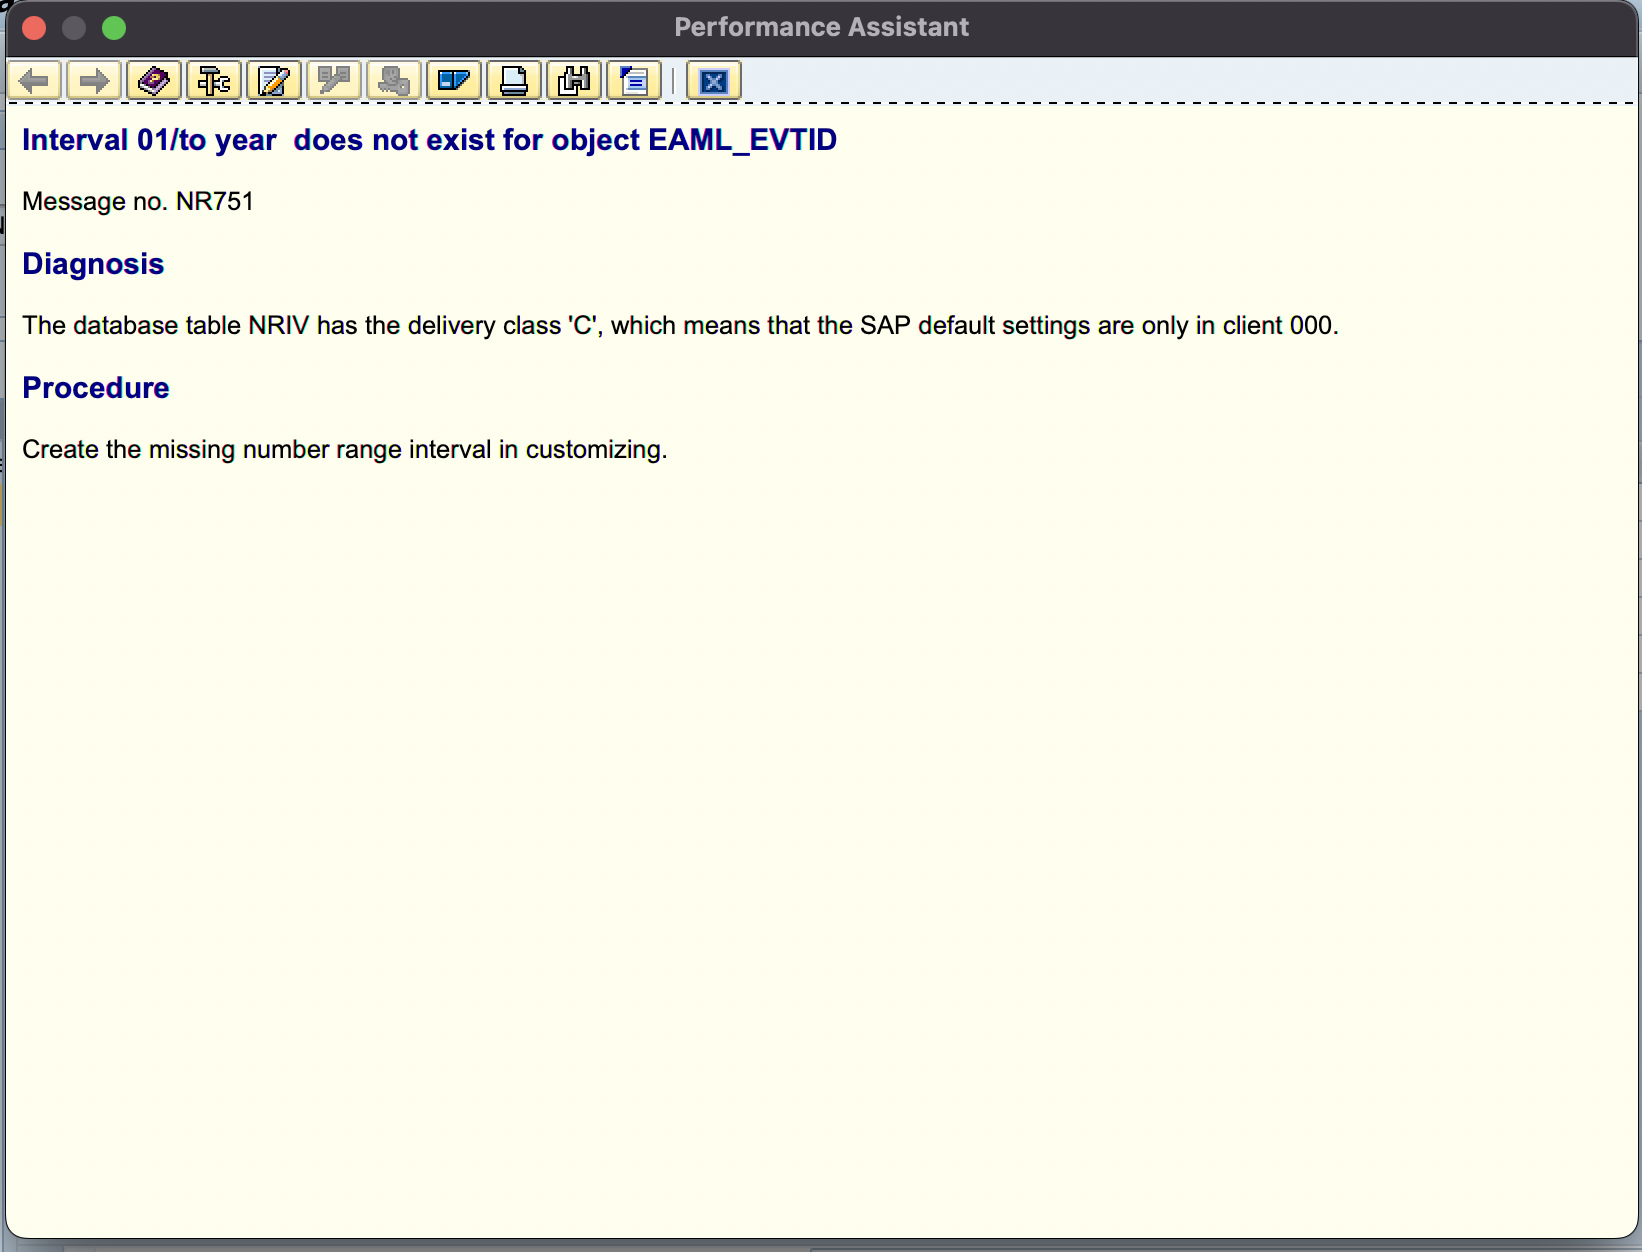The image size is (1642, 1252).
Task: Open Find using the binoculars icon
Action: point(574,81)
